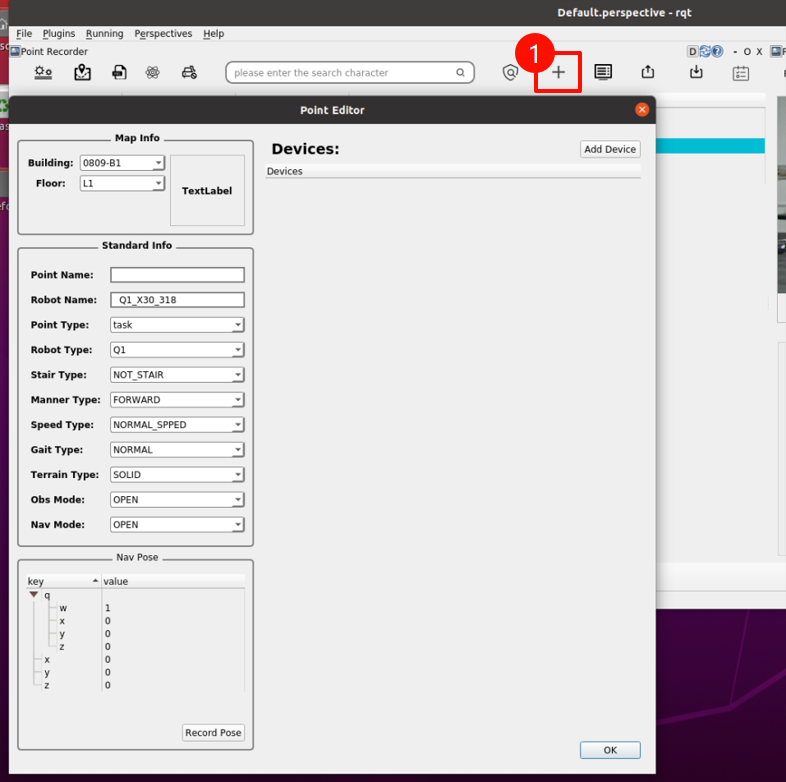This screenshot has width=786, height=782.
Task: Click the Add Device button
Action: pos(610,149)
